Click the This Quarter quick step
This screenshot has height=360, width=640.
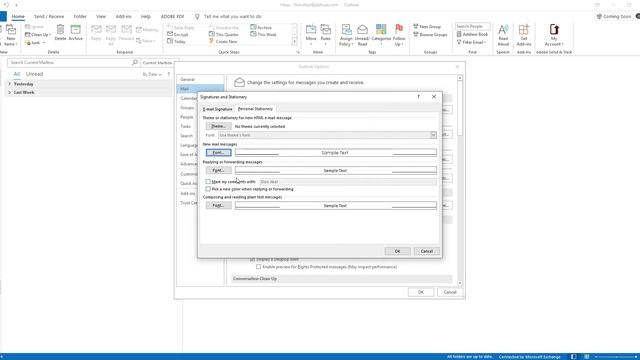(224, 35)
